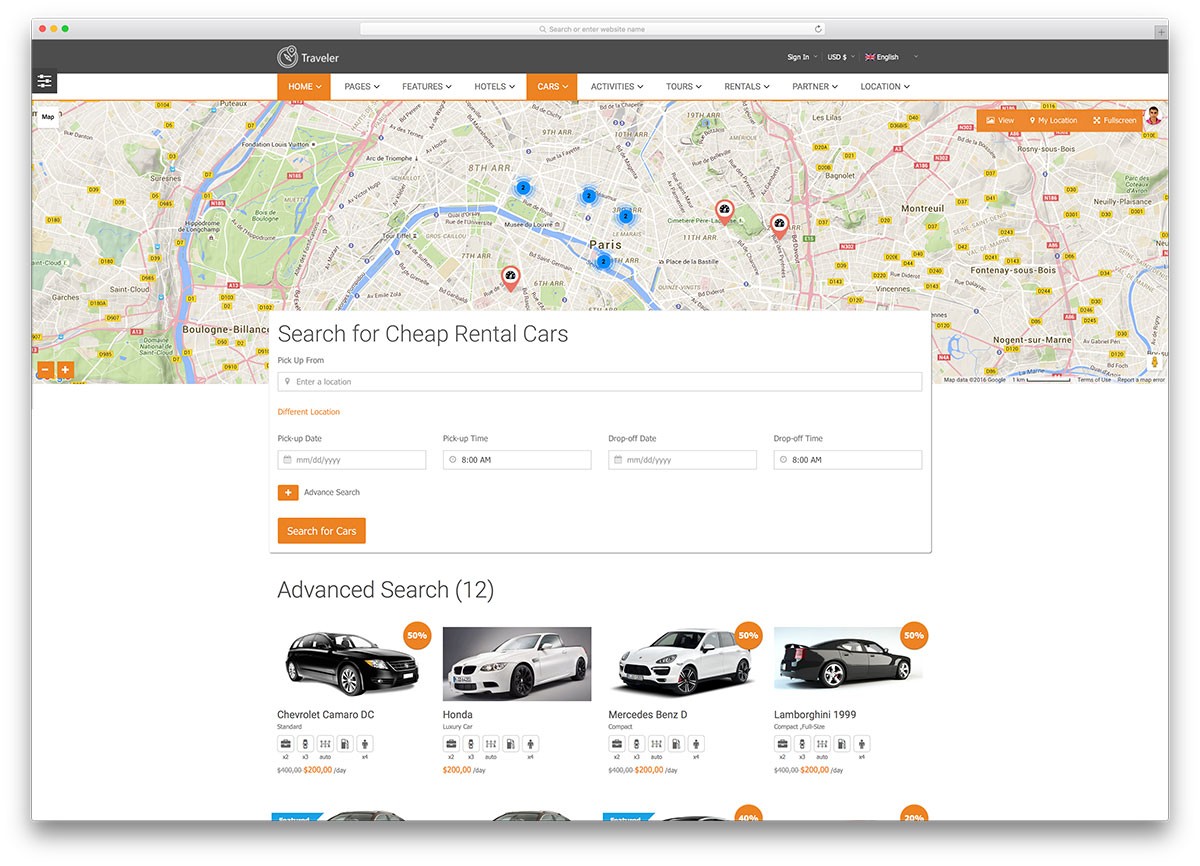Click the 50% badge on Lamborghini 1999
Viewport: 1200px width, 866px height.
coord(913,635)
